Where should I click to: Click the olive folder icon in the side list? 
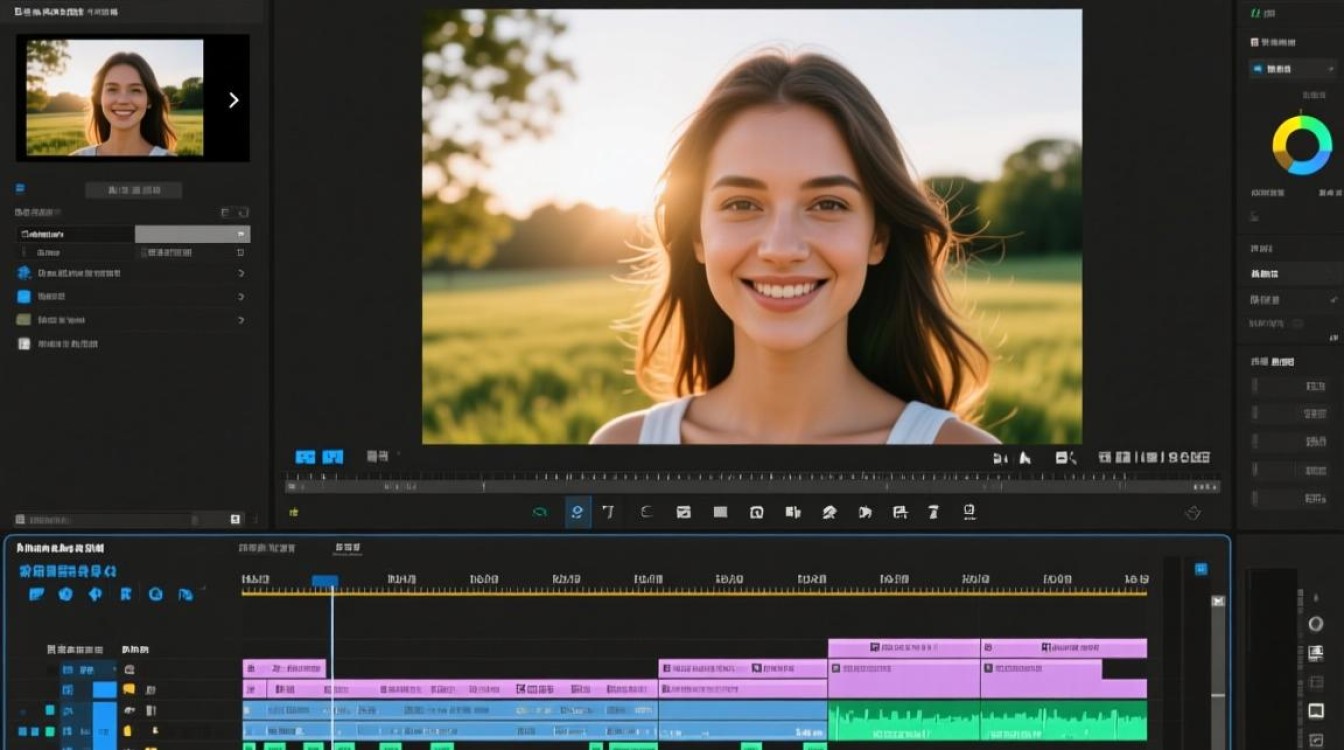(24, 320)
